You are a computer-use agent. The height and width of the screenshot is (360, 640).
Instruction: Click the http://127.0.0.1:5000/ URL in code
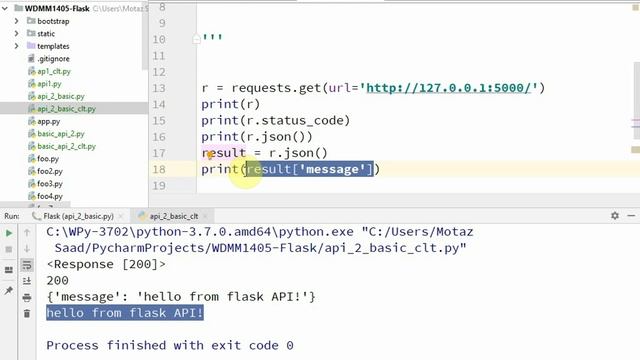coord(449,88)
